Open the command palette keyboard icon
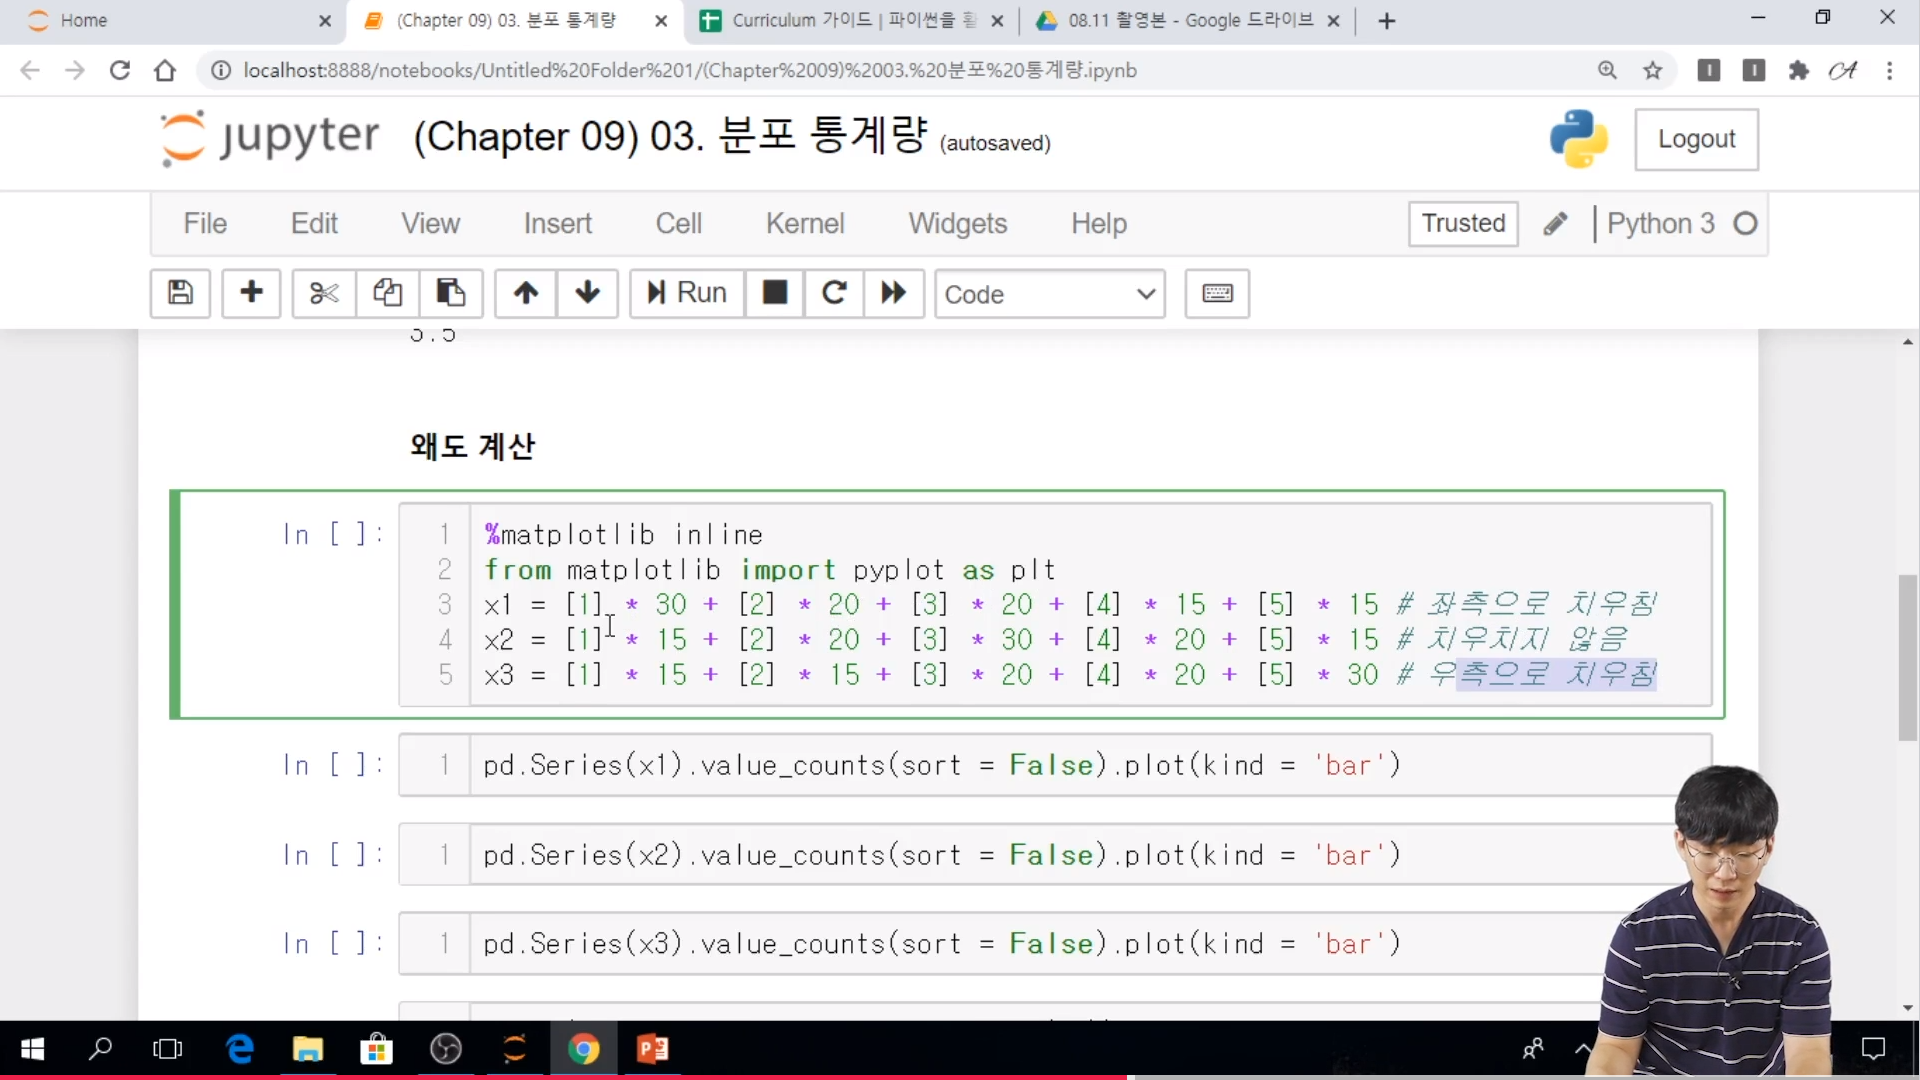Viewport: 1920px width, 1080px height. click(x=1217, y=293)
